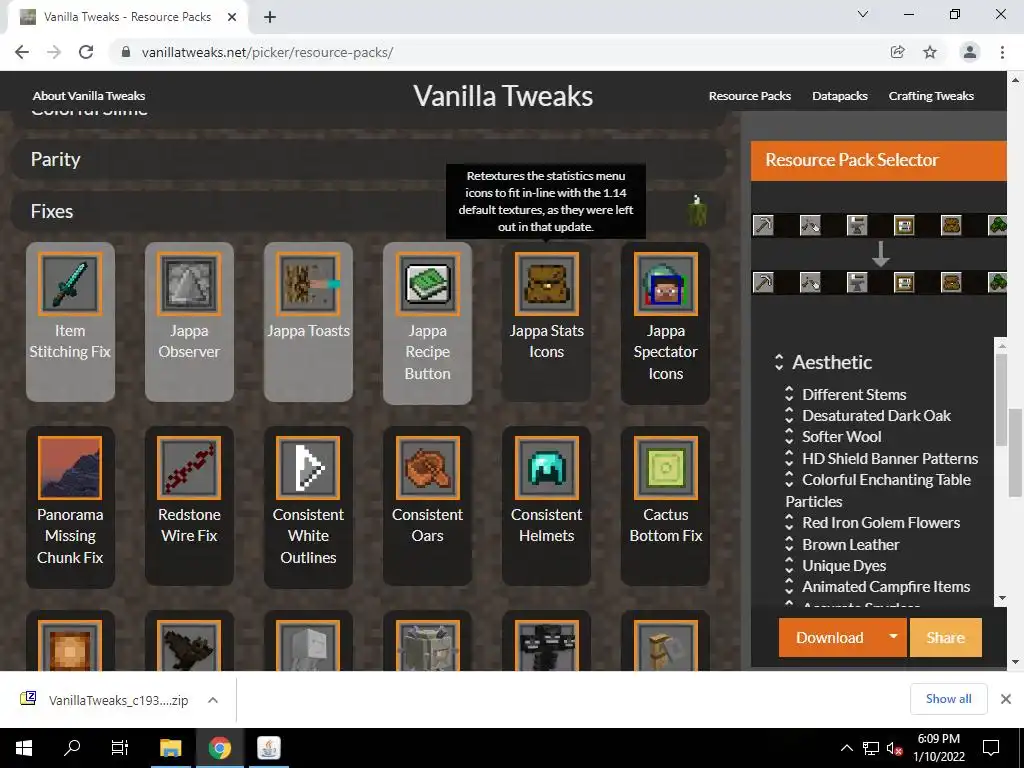Toggle the Cactus Bottom Fix pack label
The width and height of the screenshot is (1024, 768).
665,525
